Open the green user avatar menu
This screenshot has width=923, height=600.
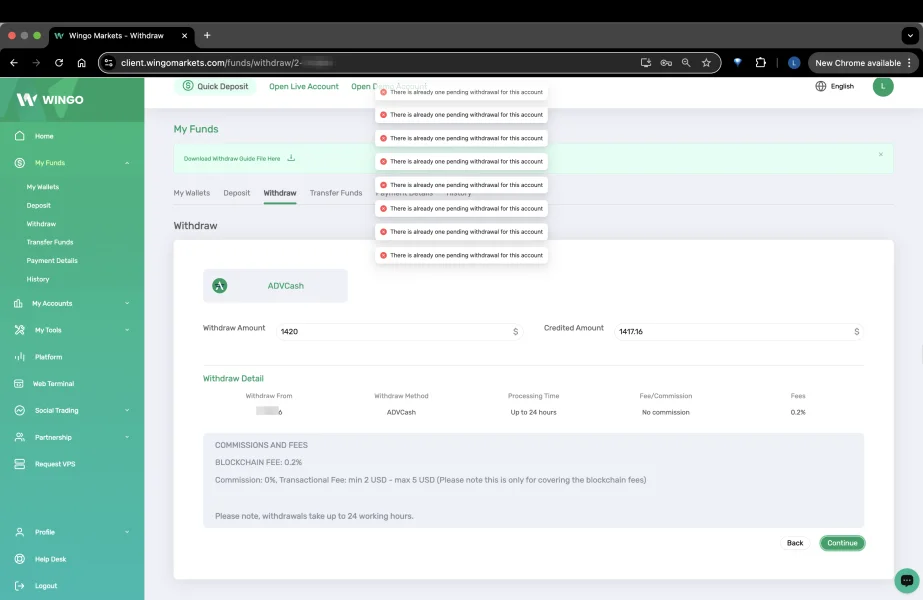(x=882, y=86)
